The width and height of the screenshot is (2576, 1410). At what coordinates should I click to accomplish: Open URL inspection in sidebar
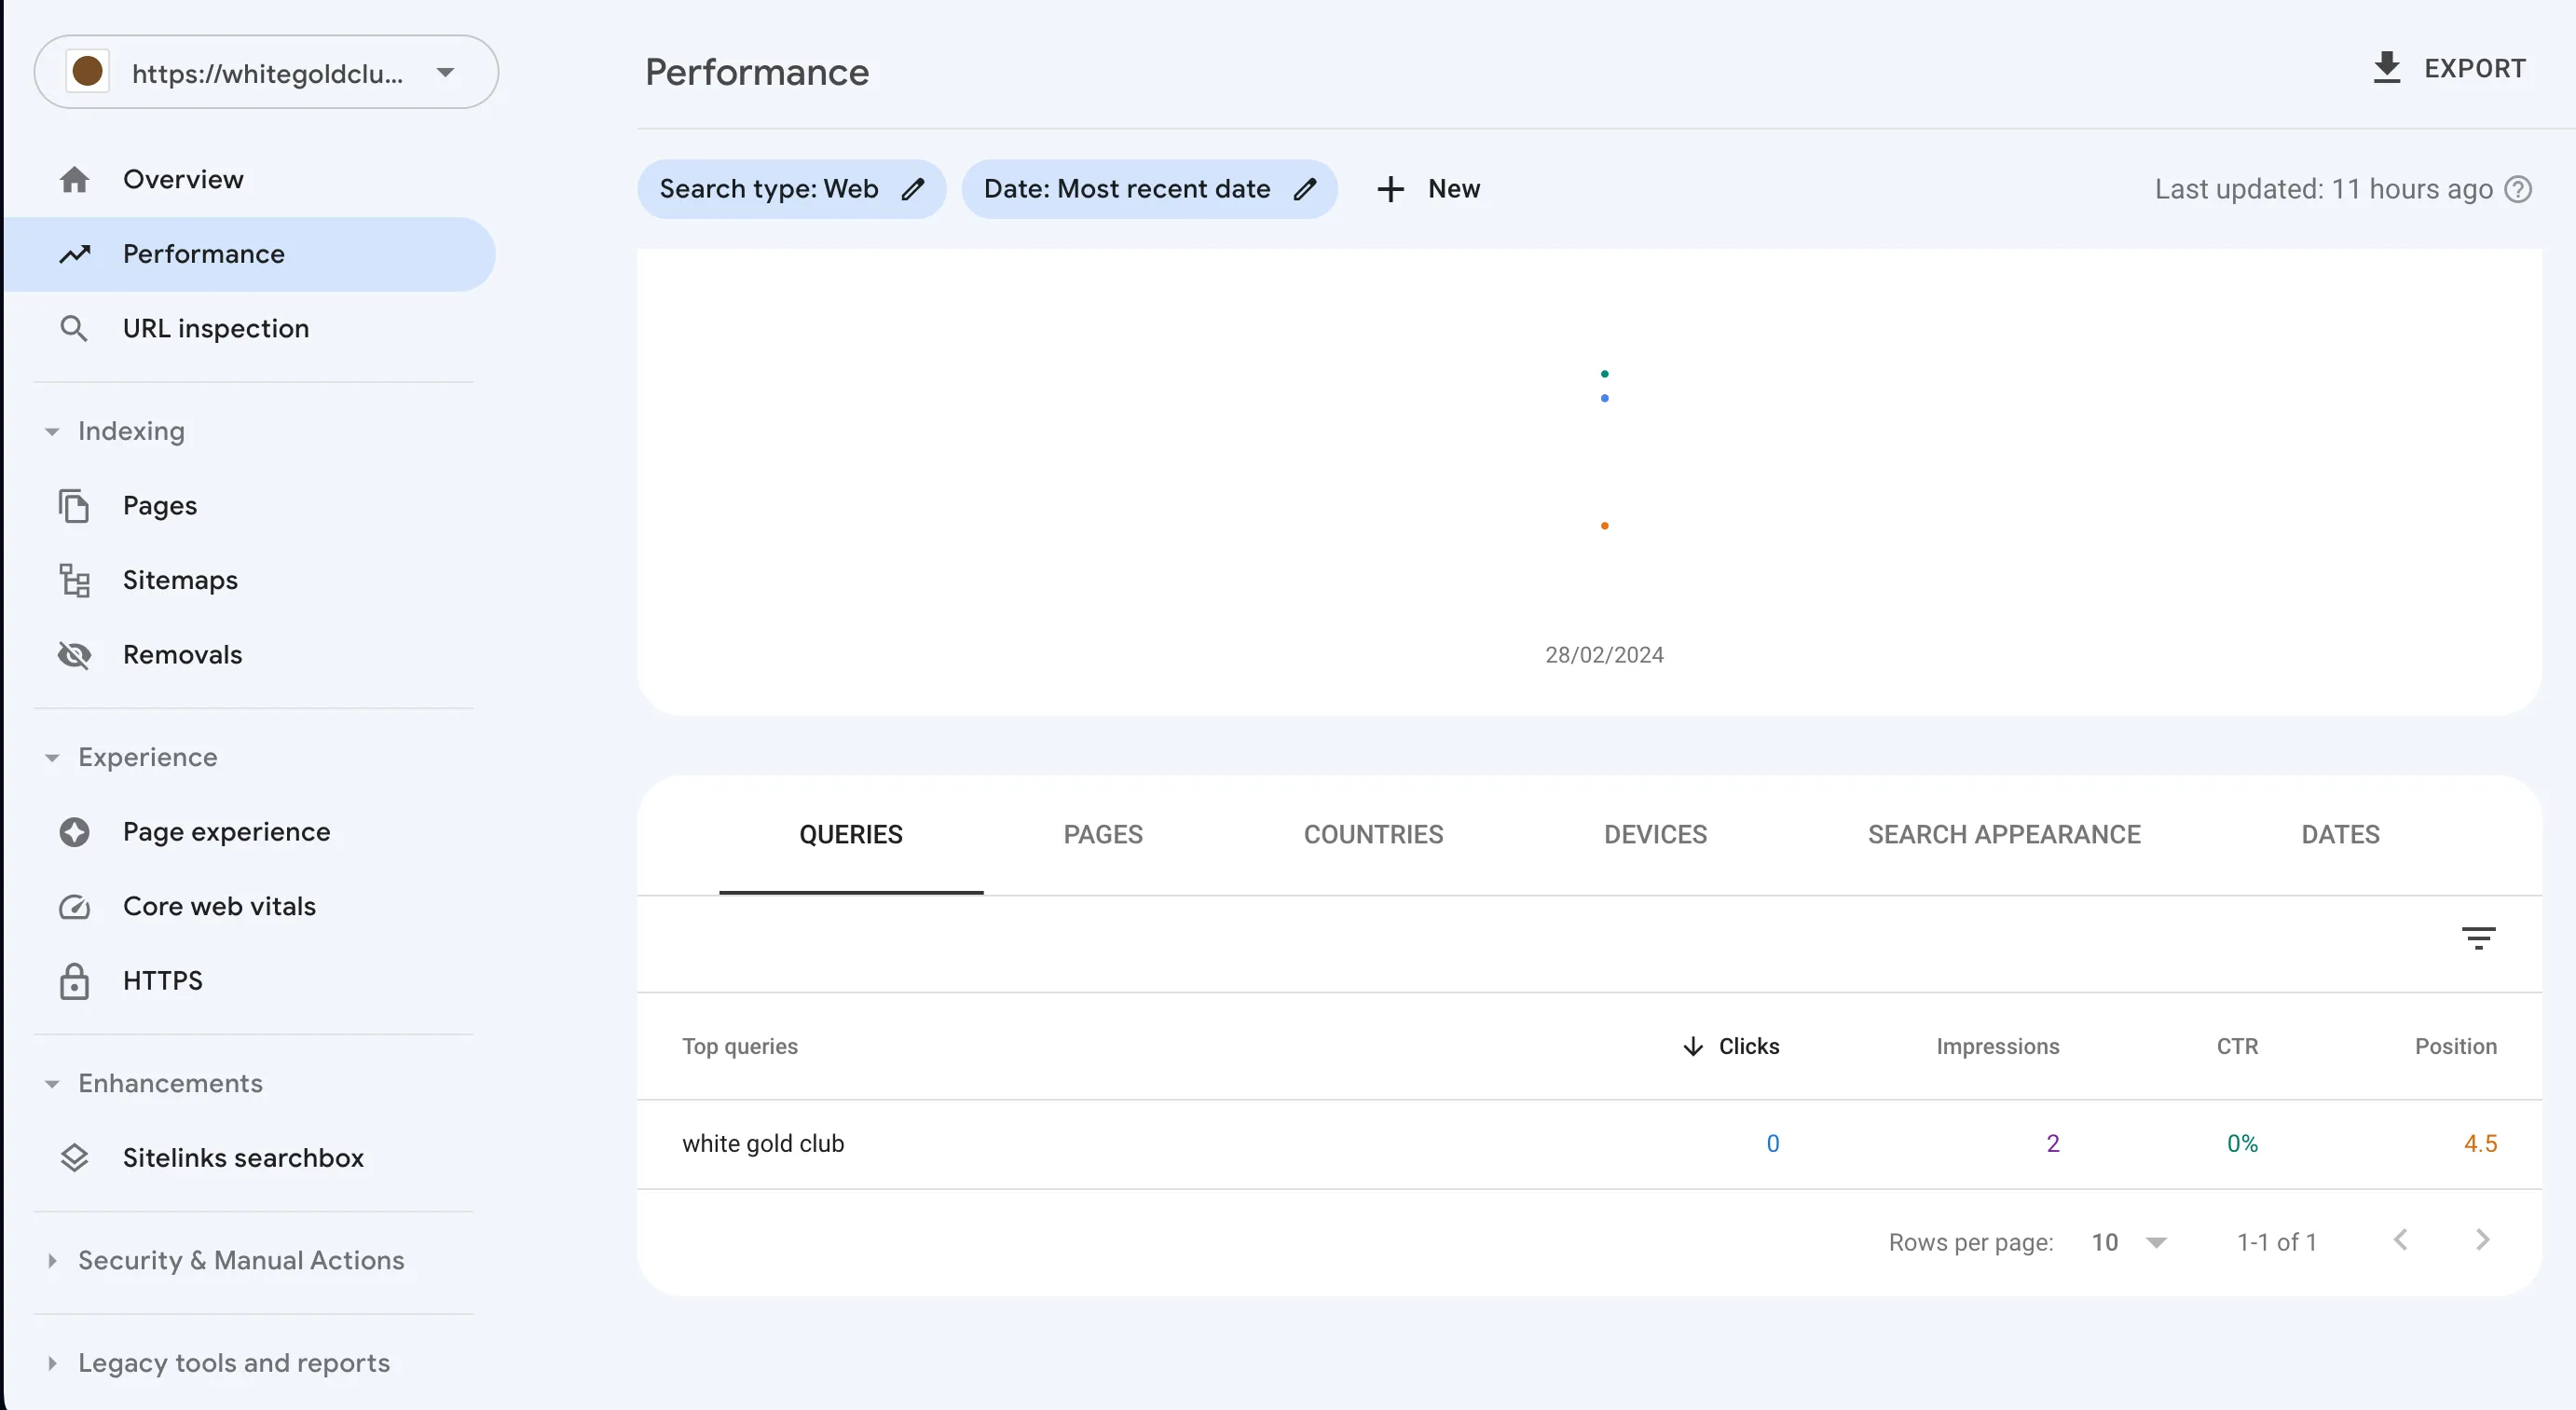250,328
